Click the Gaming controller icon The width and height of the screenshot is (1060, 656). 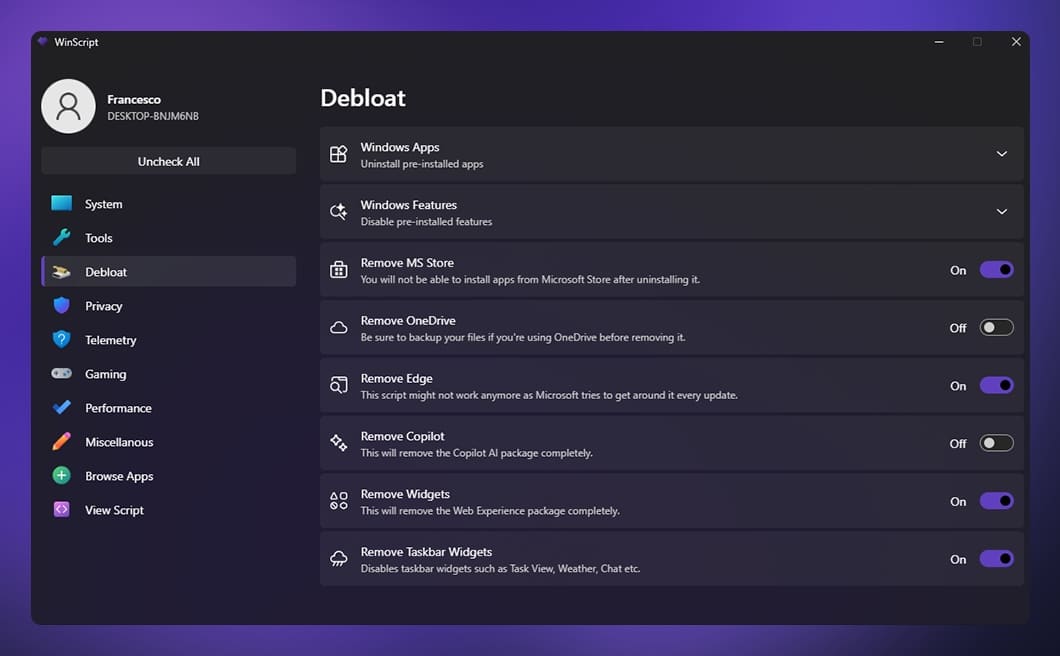pos(62,373)
